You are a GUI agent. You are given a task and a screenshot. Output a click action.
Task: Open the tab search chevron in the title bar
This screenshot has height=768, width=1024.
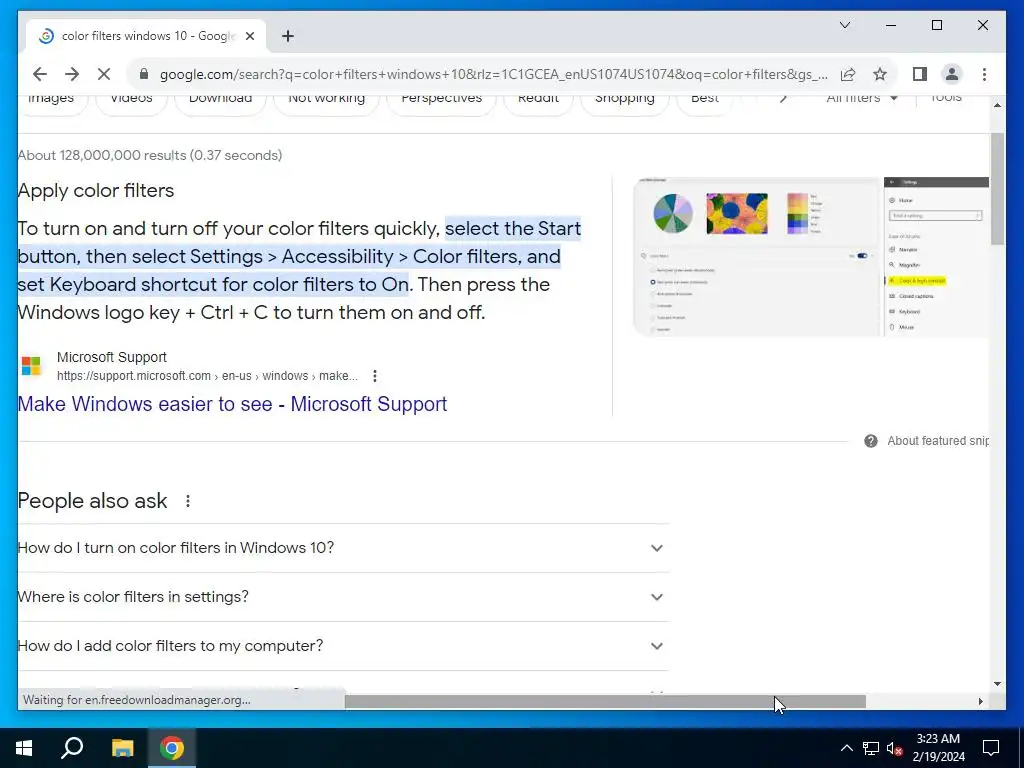click(x=844, y=25)
